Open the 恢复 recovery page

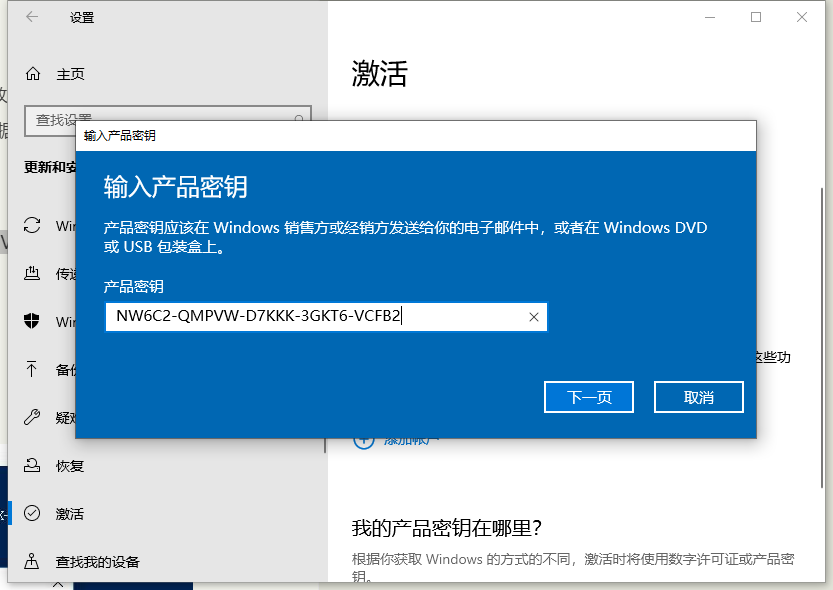(x=70, y=465)
